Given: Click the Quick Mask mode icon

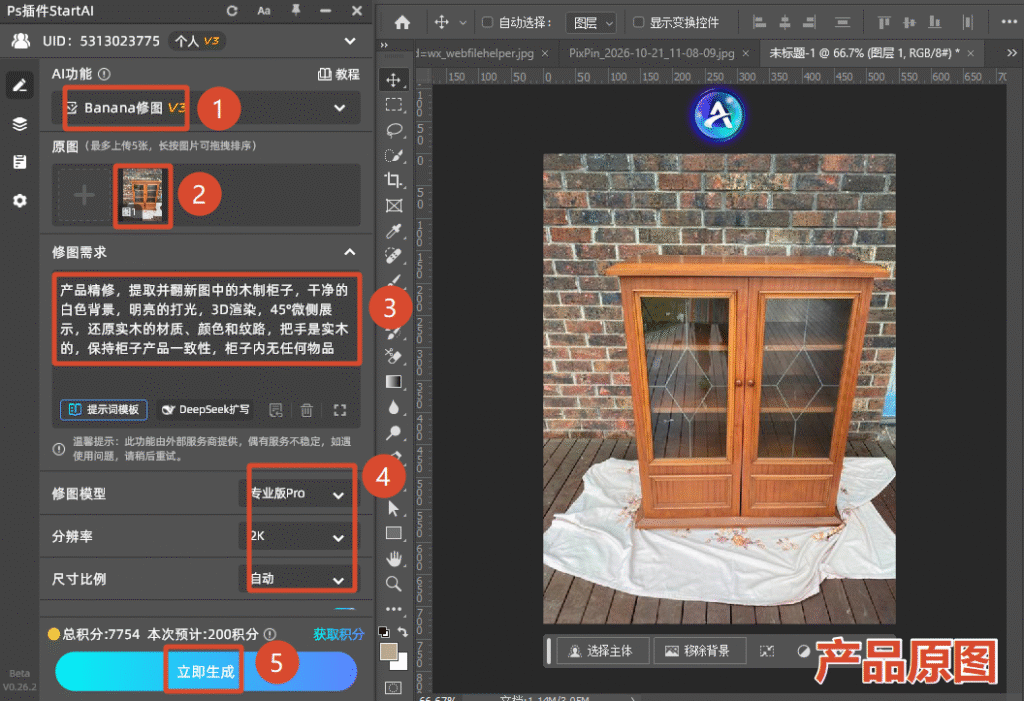Looking at the screenshot, I should pos(393,687).
